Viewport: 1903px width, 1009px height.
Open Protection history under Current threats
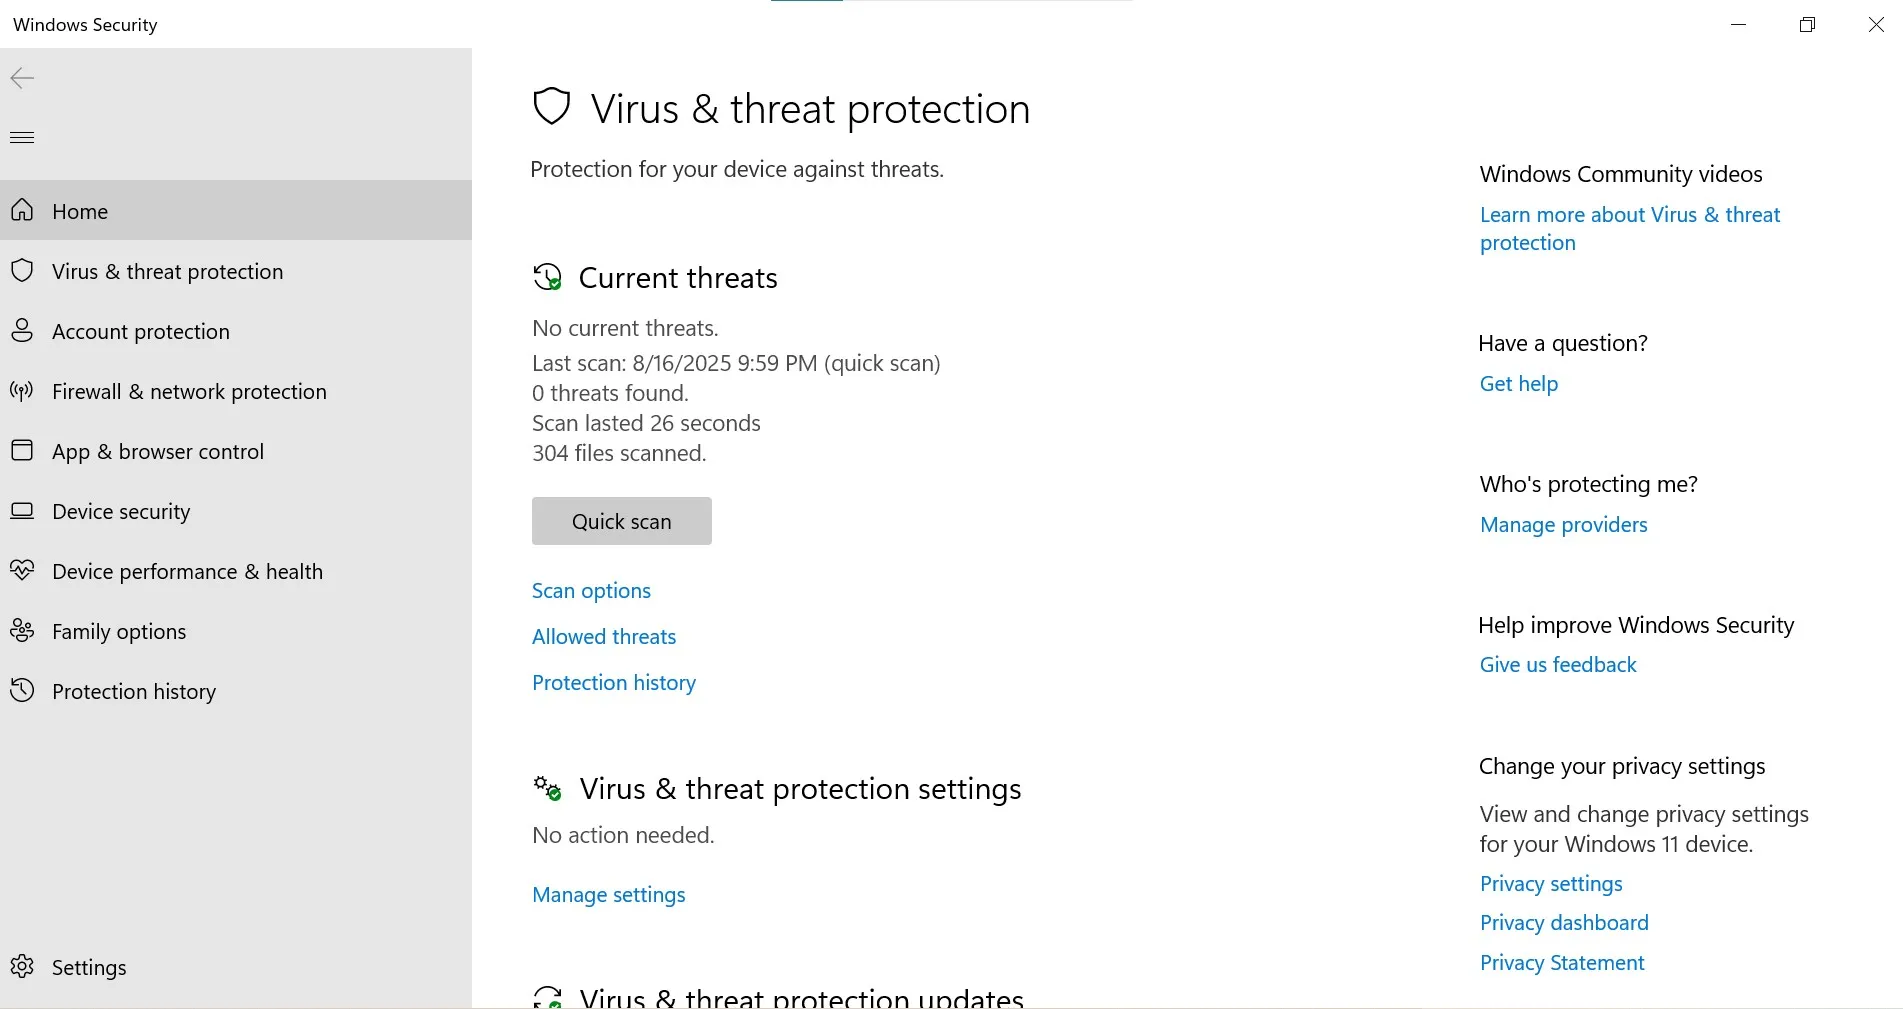pyautogui.click(x=613, y=683)
